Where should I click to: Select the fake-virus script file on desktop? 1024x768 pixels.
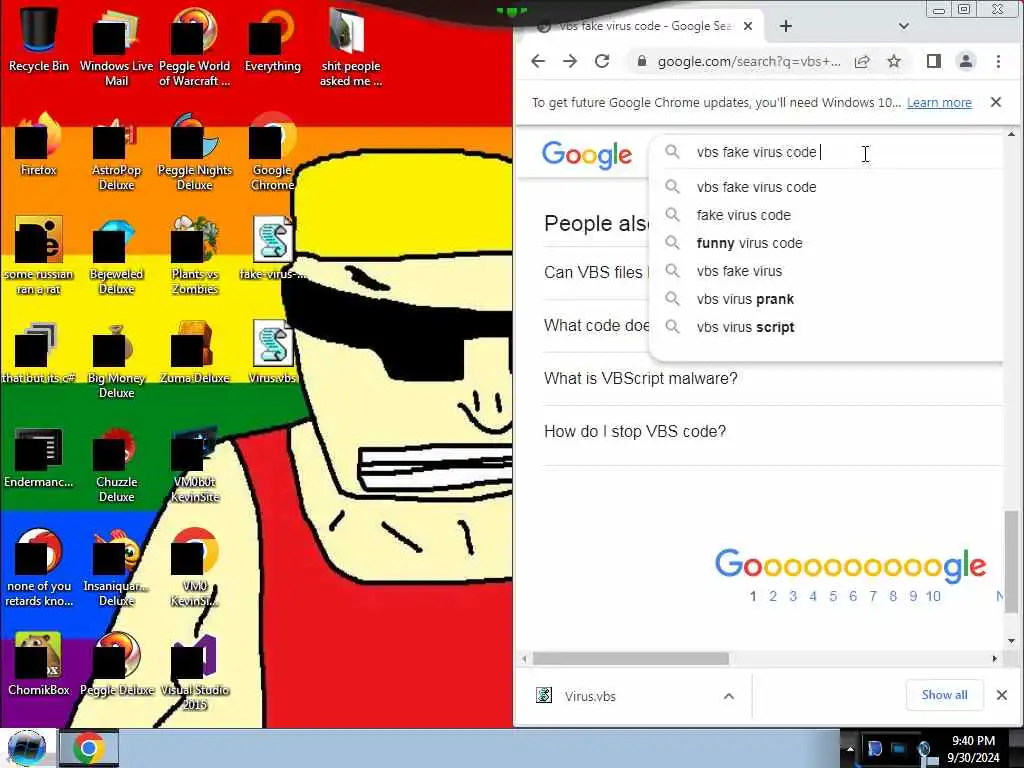[x=272, y=248]
